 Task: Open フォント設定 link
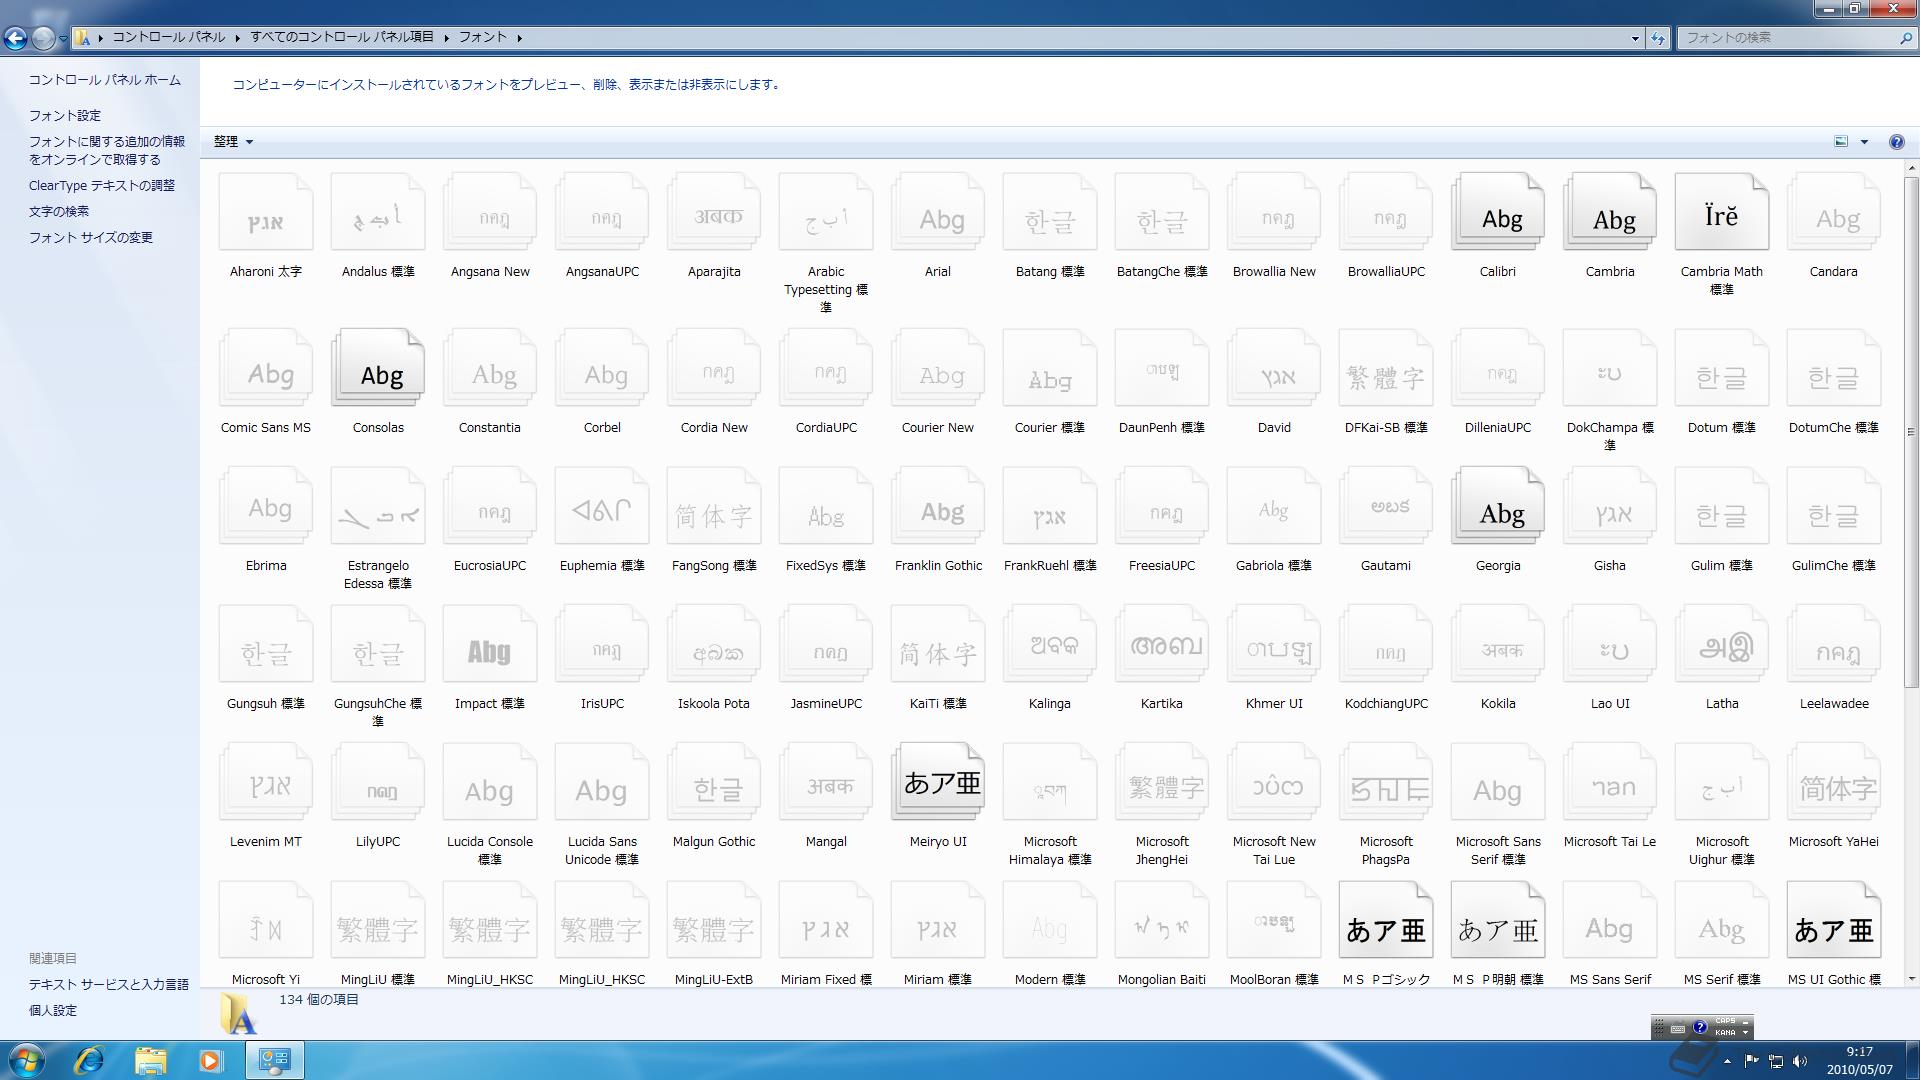pyautogui.click(x=64, y=116)
